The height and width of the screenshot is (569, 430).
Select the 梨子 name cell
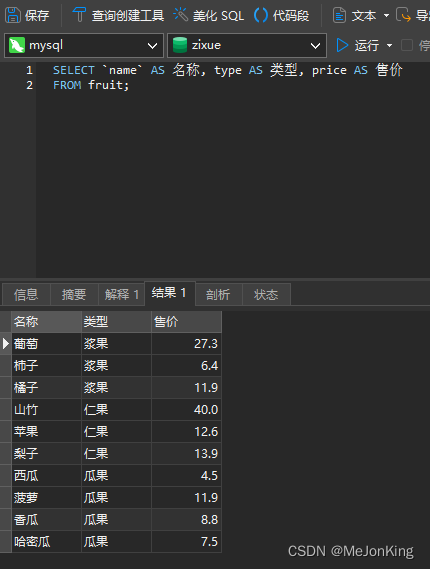pyautogui.click(x=46, y=454)
